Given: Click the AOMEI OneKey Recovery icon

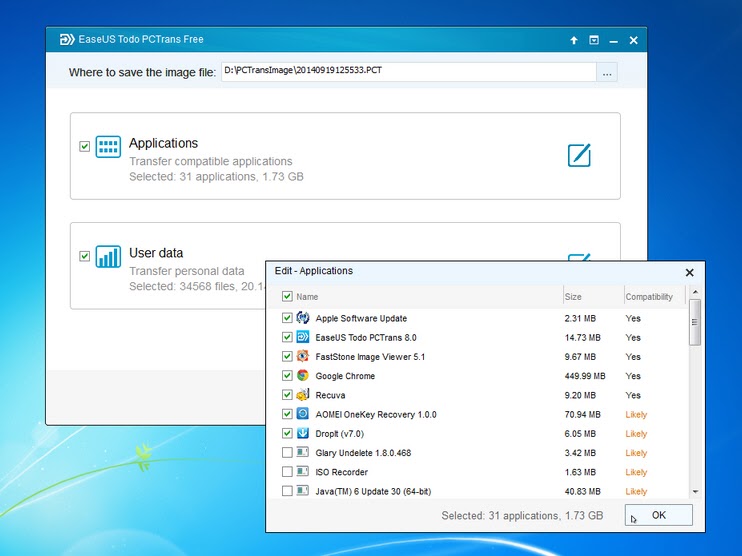Looking at the screenshot, I should (x=303, y=414).
